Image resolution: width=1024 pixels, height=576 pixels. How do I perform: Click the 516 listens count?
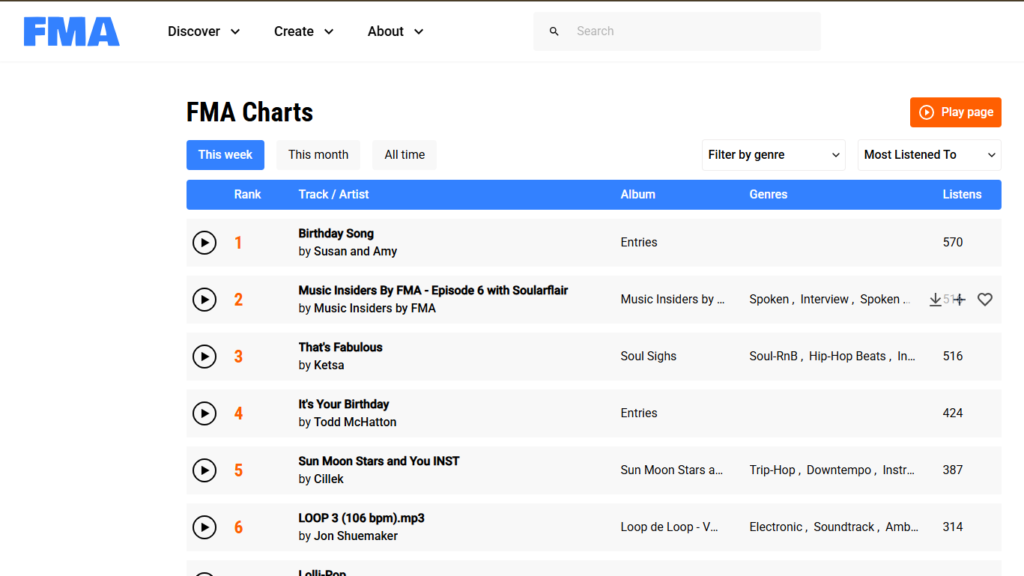952,356
